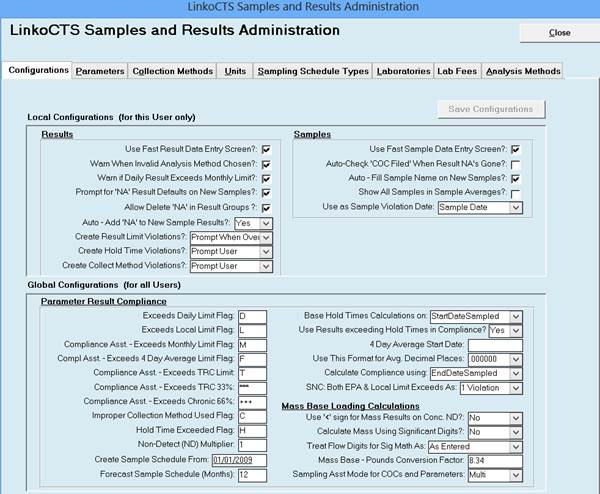The width and height of the screenshot is (600, 494).
Task: Switch to the Parameters tab
Action: click(100, 71)
